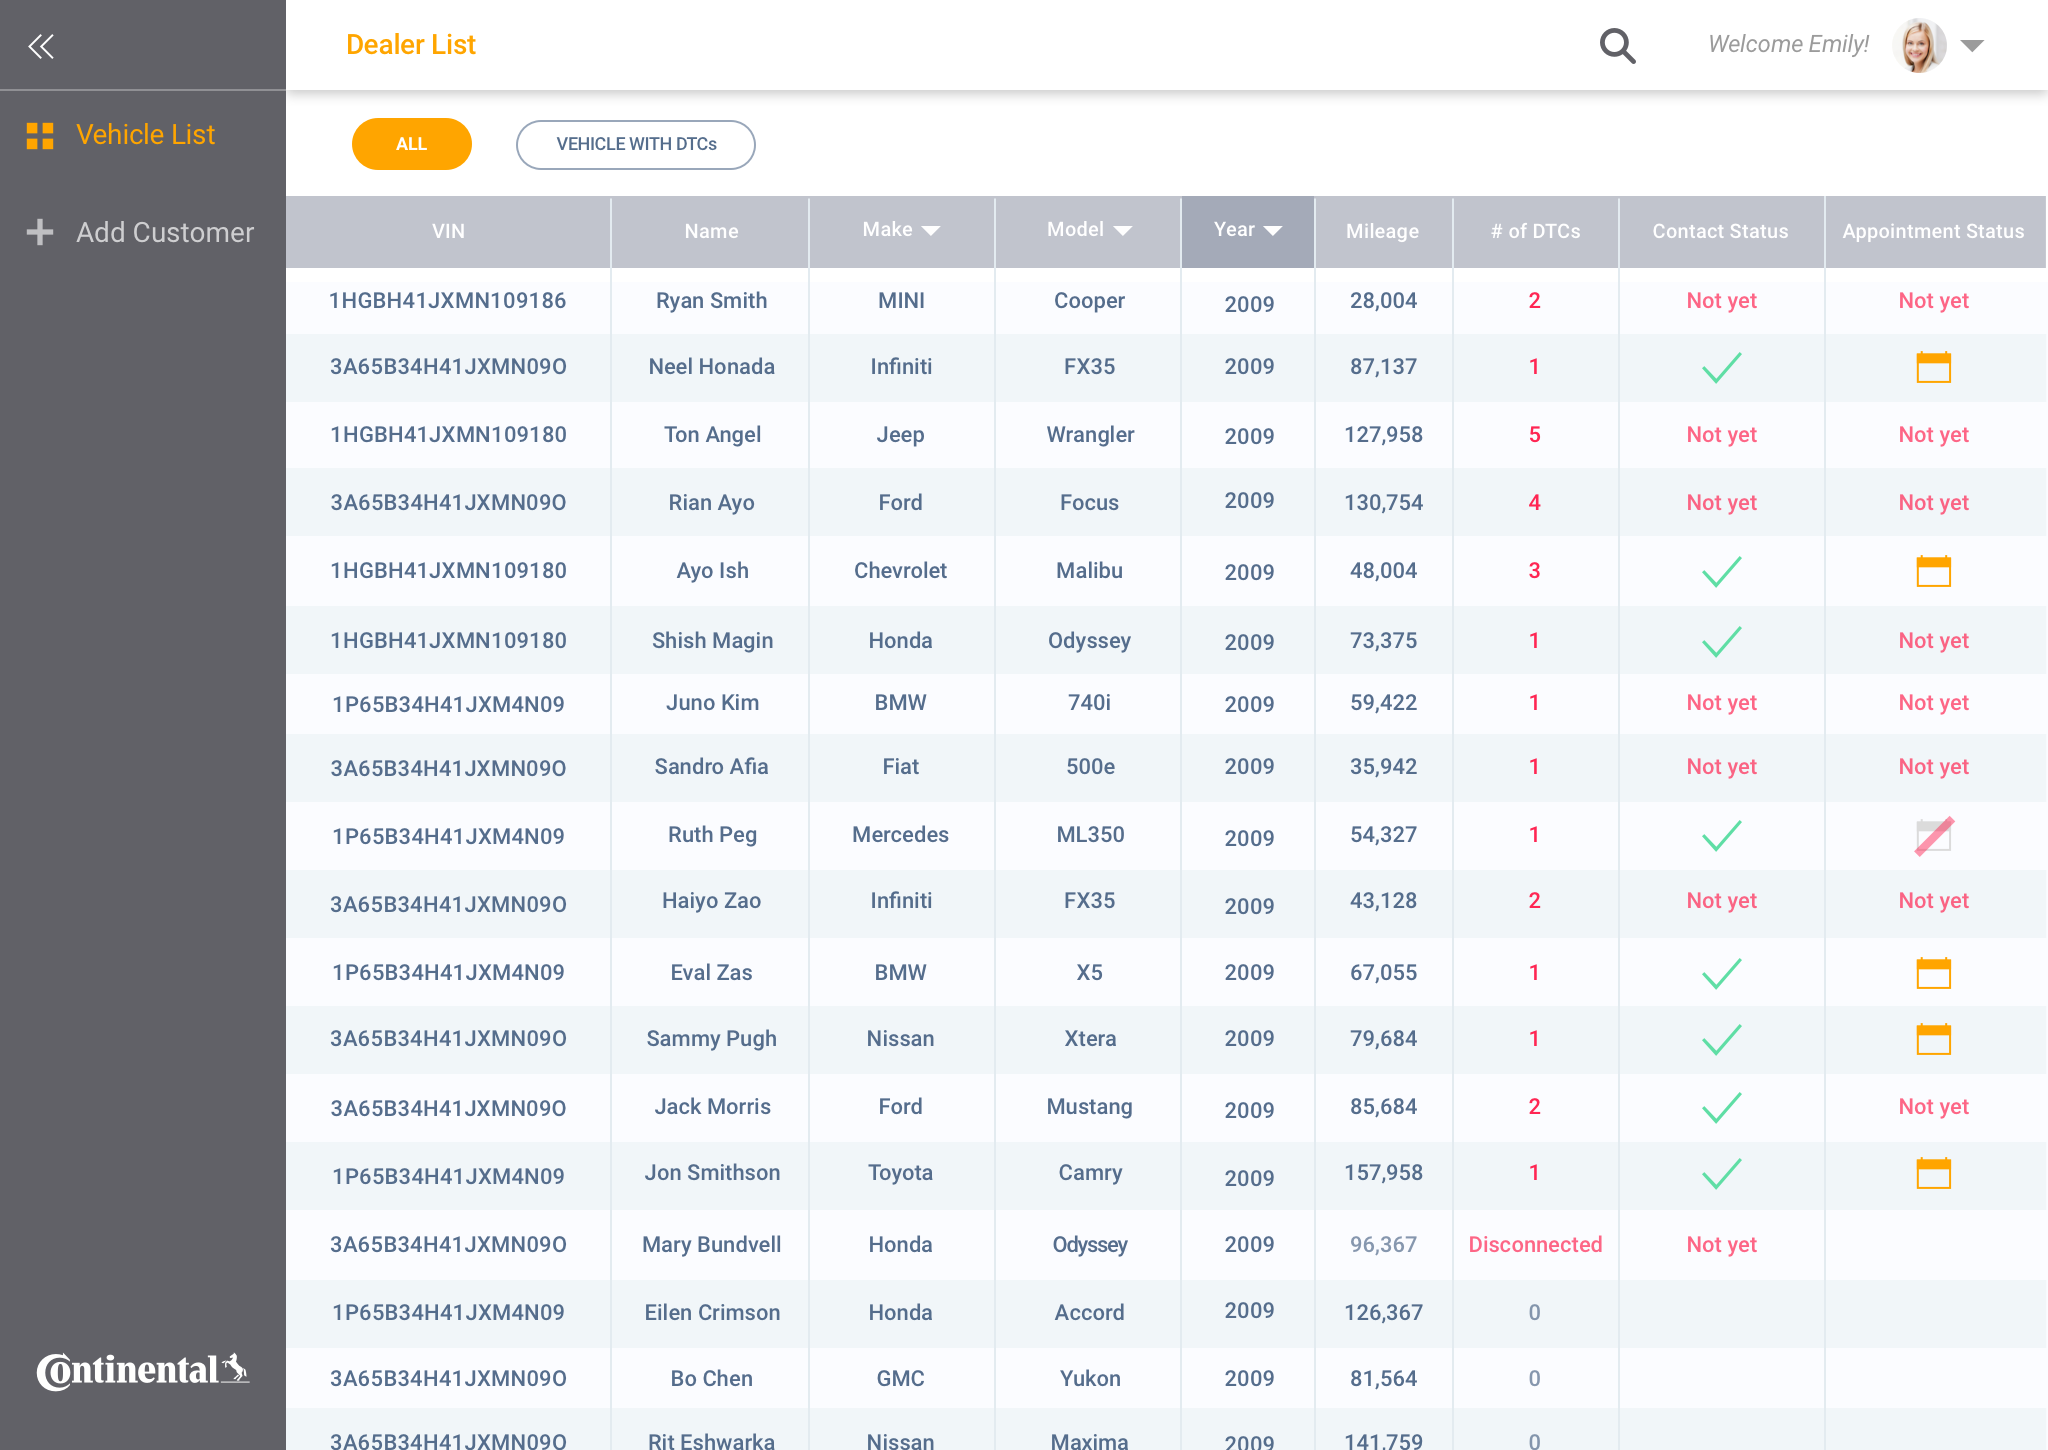This screenshot has width=2048, height=1450.
Task: Click the # of DTCs column header
Action: [x=1535, y=231]
